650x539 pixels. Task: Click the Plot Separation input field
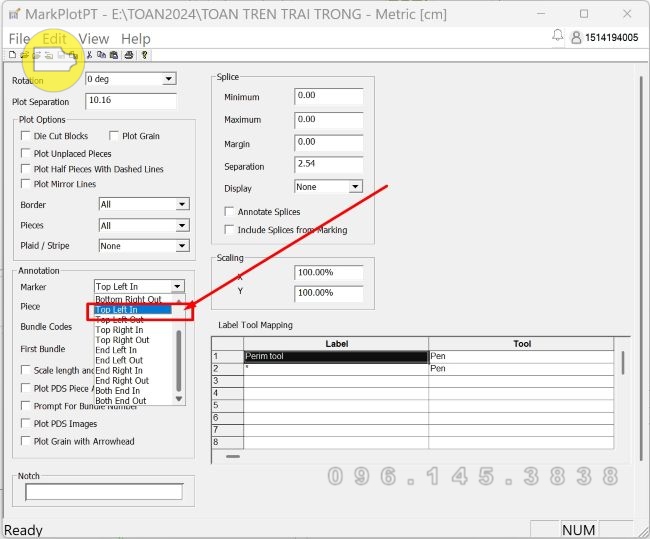pyautogui.click(x=131, y=101)
